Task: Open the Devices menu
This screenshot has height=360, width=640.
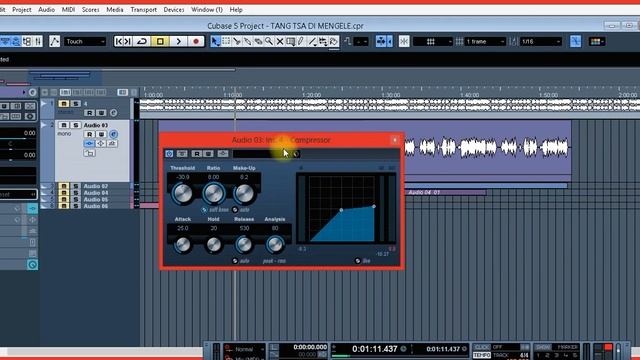Action: click(x=174, y=9)
